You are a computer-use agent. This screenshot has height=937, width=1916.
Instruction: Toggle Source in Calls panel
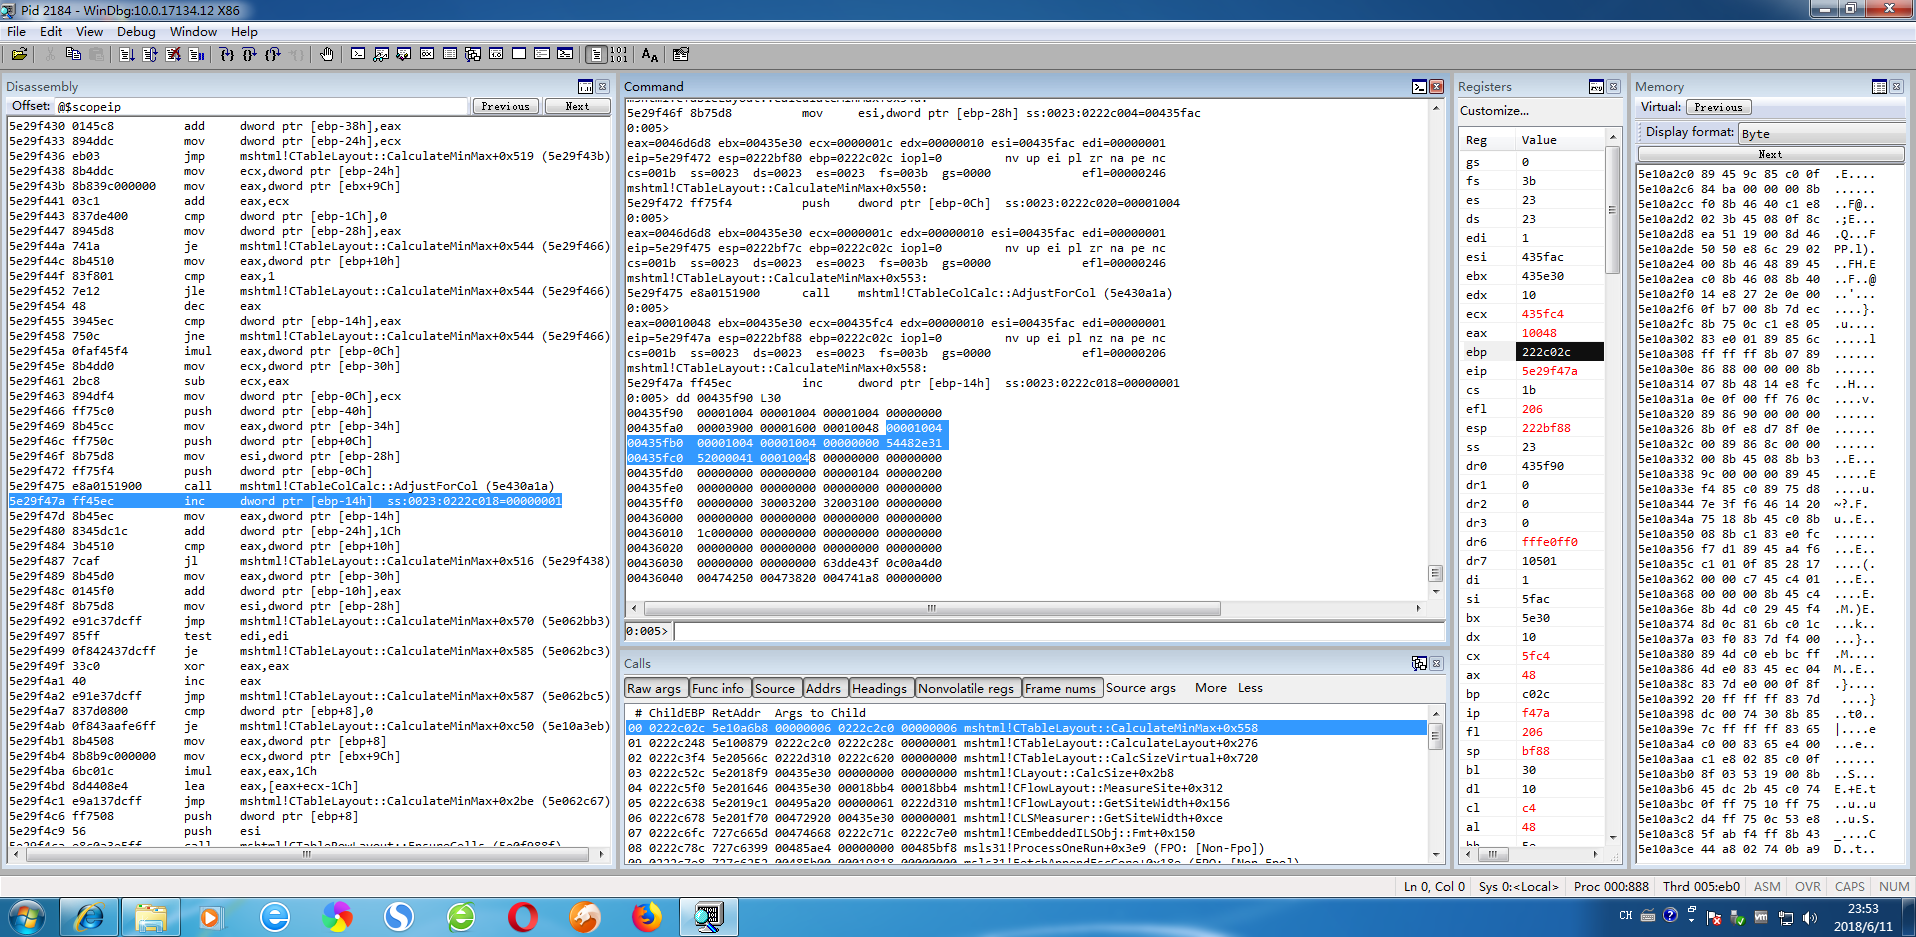[775, 688]
